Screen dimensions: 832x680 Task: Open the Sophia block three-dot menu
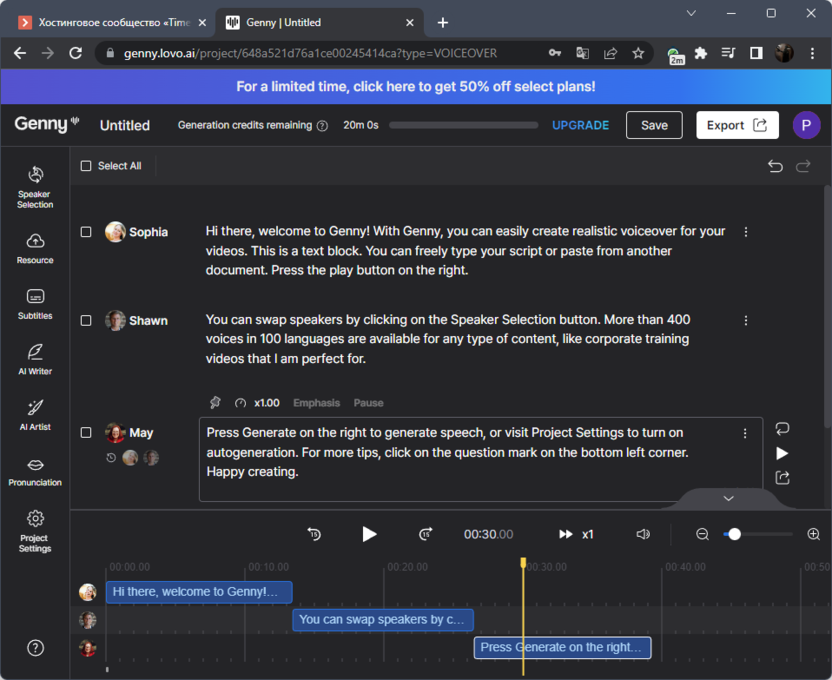pyautogui.click(x=746, y=232)
